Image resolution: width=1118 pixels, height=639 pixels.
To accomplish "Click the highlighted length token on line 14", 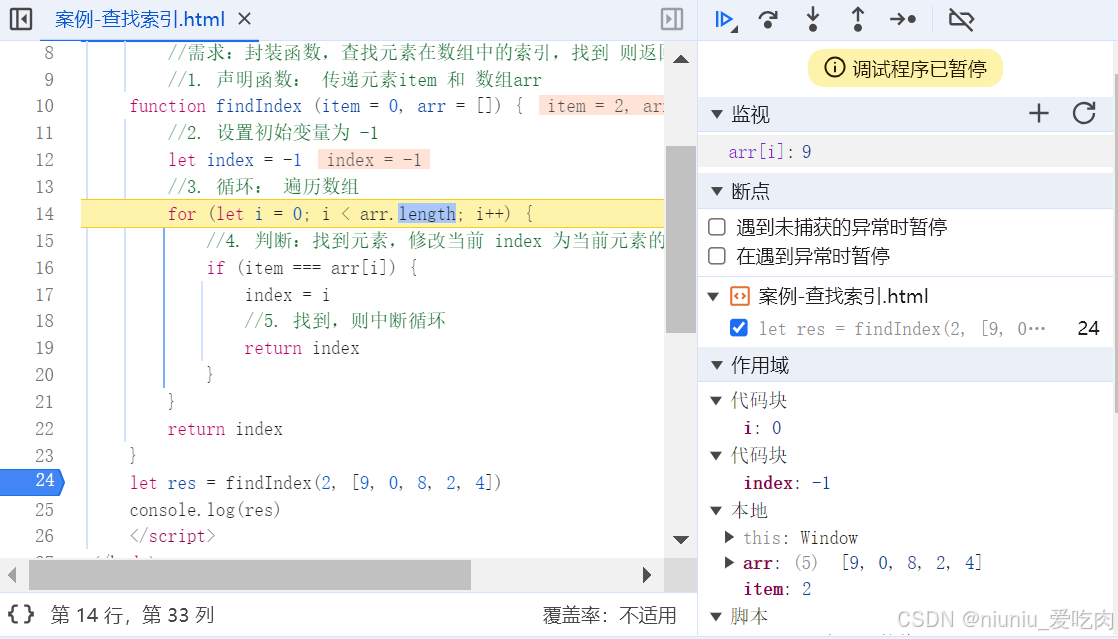I will pos(426,214).
